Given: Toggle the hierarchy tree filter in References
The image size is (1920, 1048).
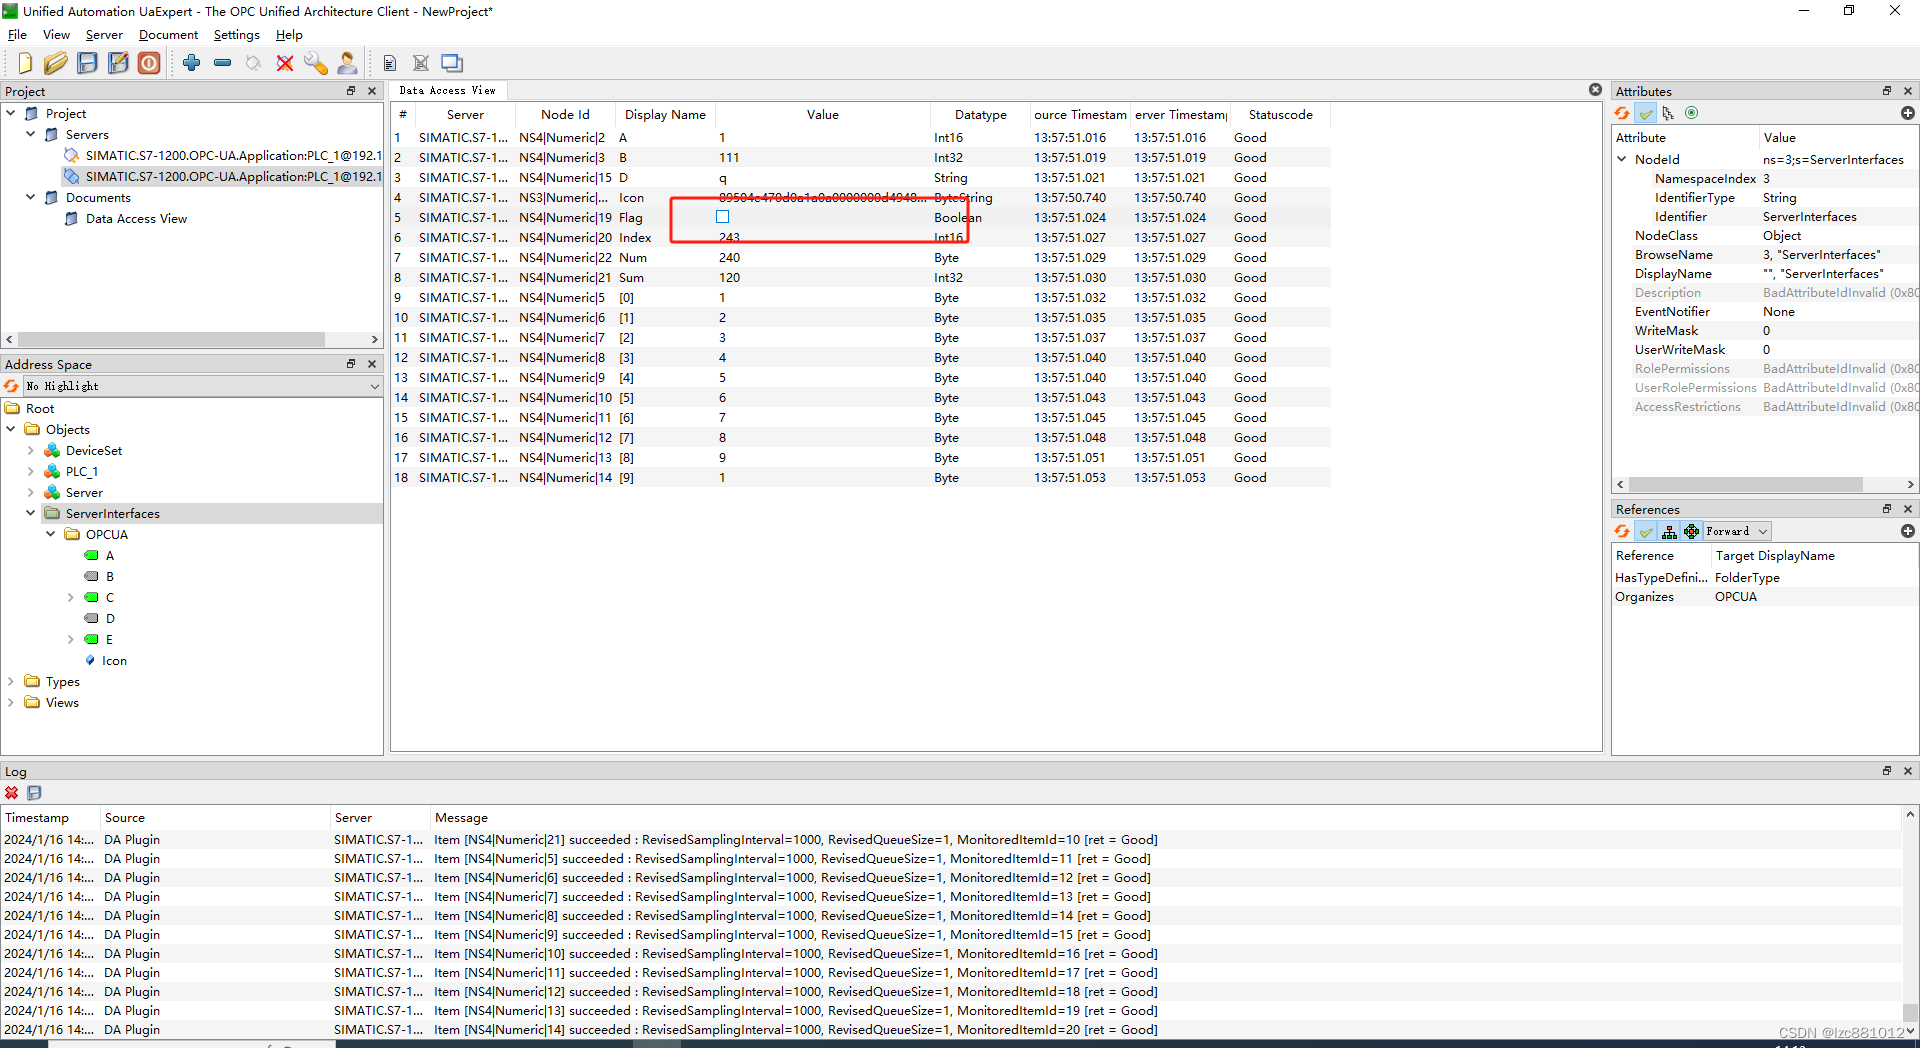Looking at the screenshot, I should [x=1668, y=531].
